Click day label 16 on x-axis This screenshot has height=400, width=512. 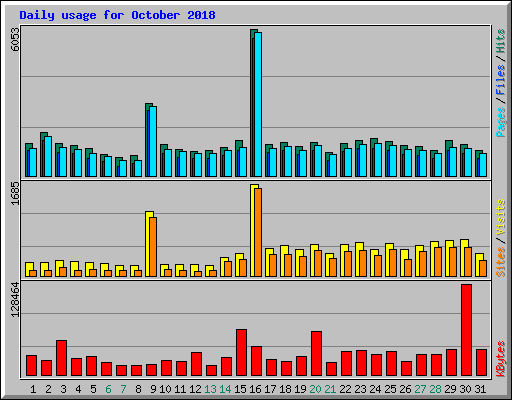[x=255, y=389]
